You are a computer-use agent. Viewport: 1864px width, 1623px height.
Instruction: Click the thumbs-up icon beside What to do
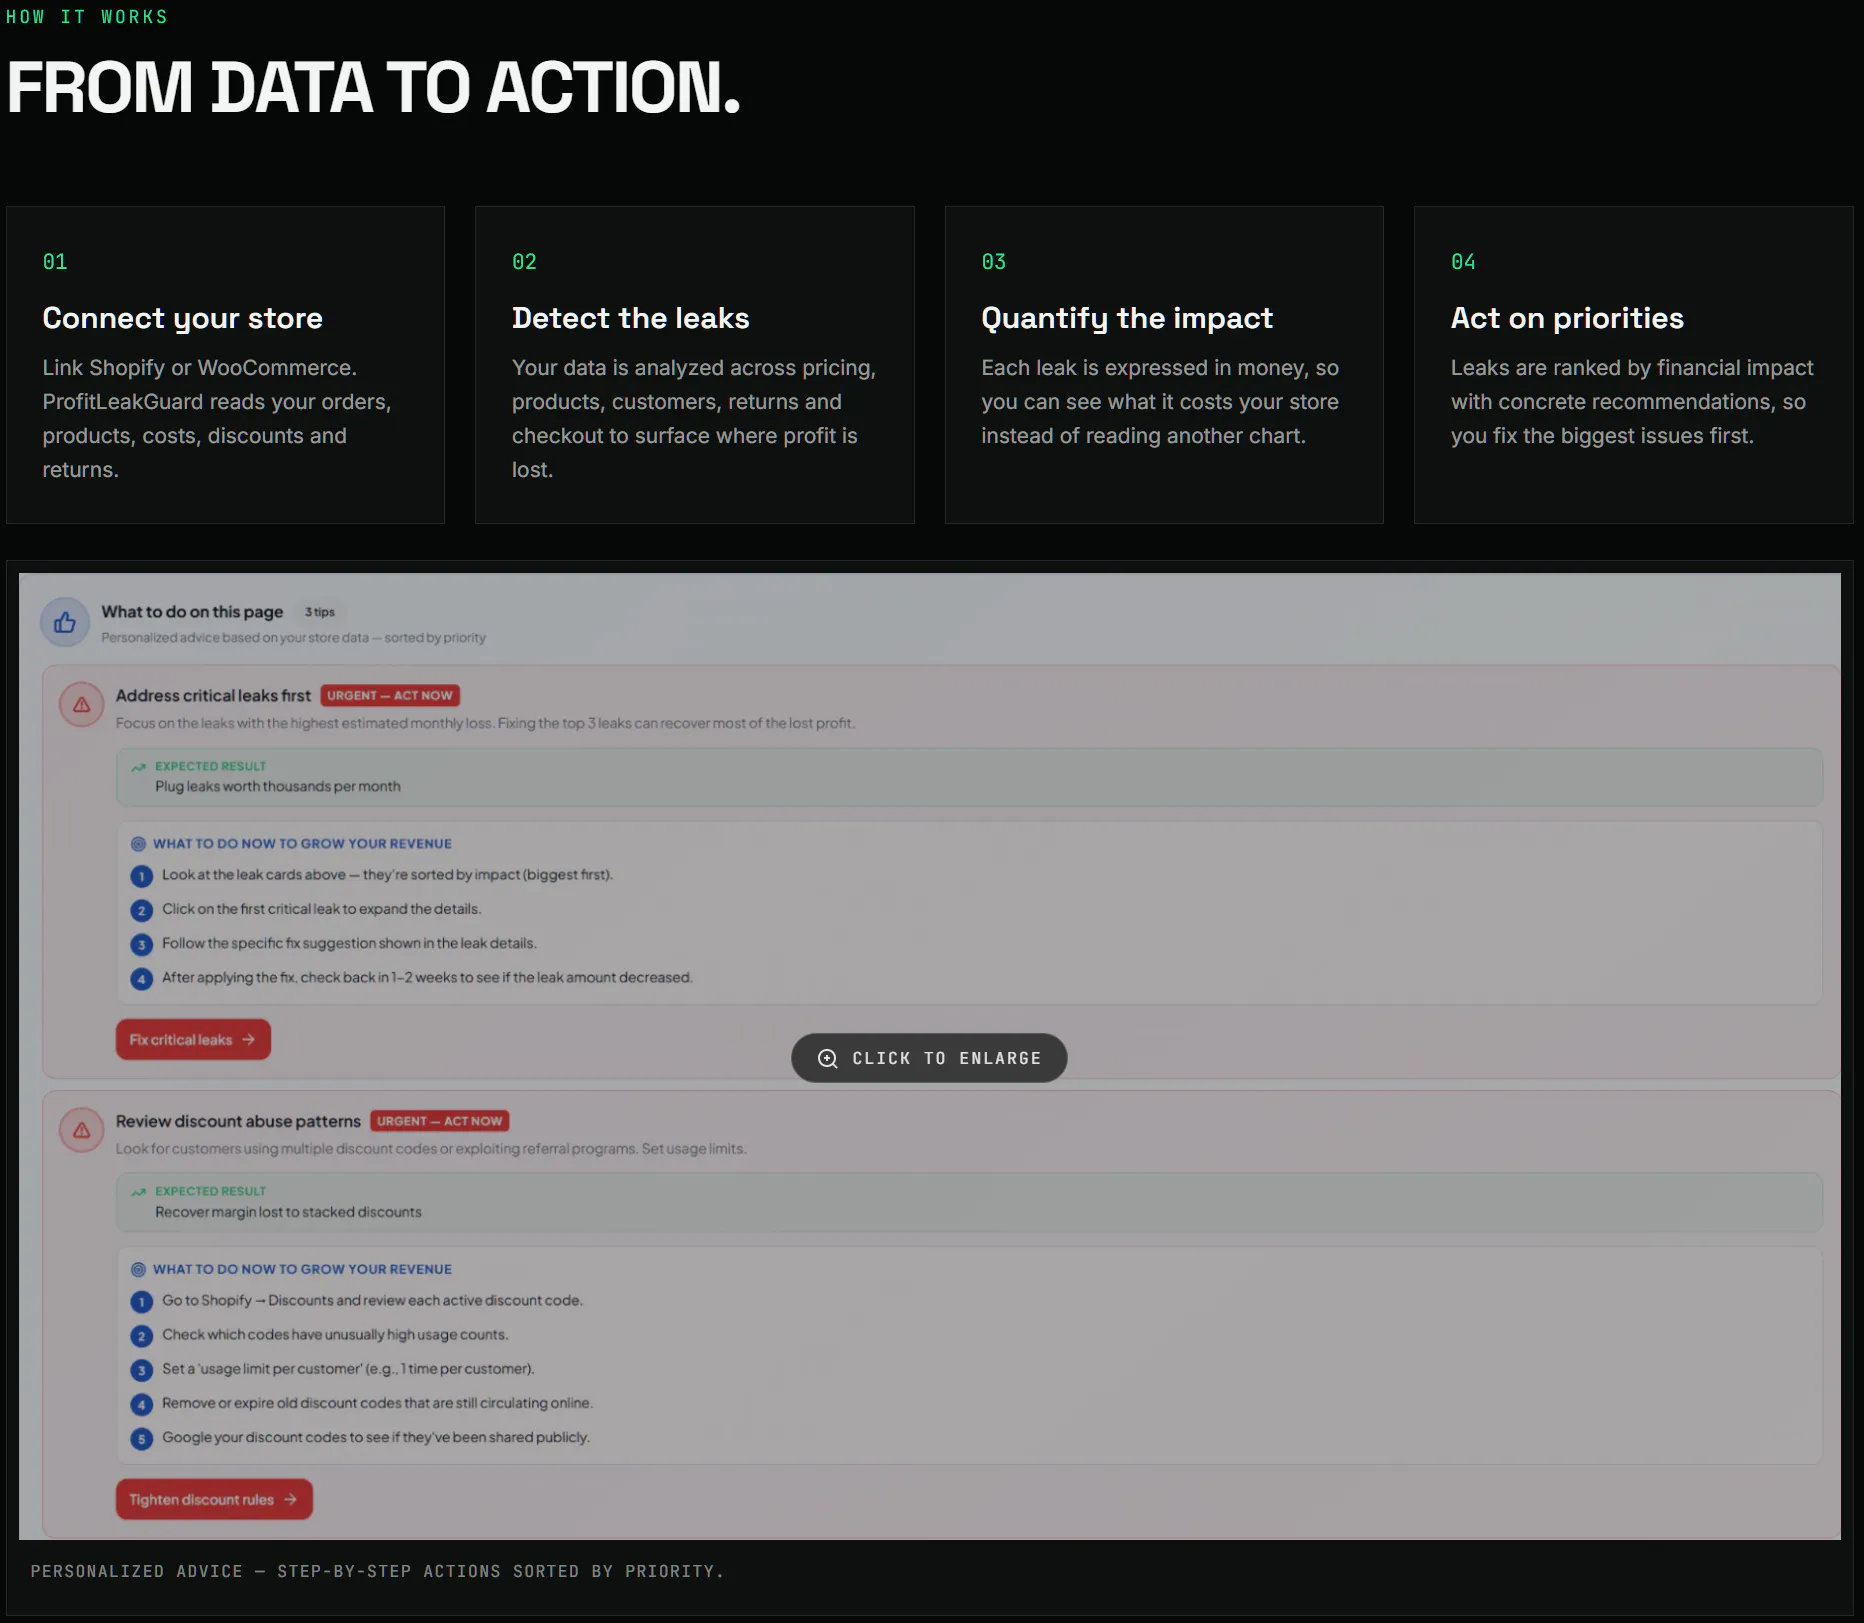[x=65, y=623]
